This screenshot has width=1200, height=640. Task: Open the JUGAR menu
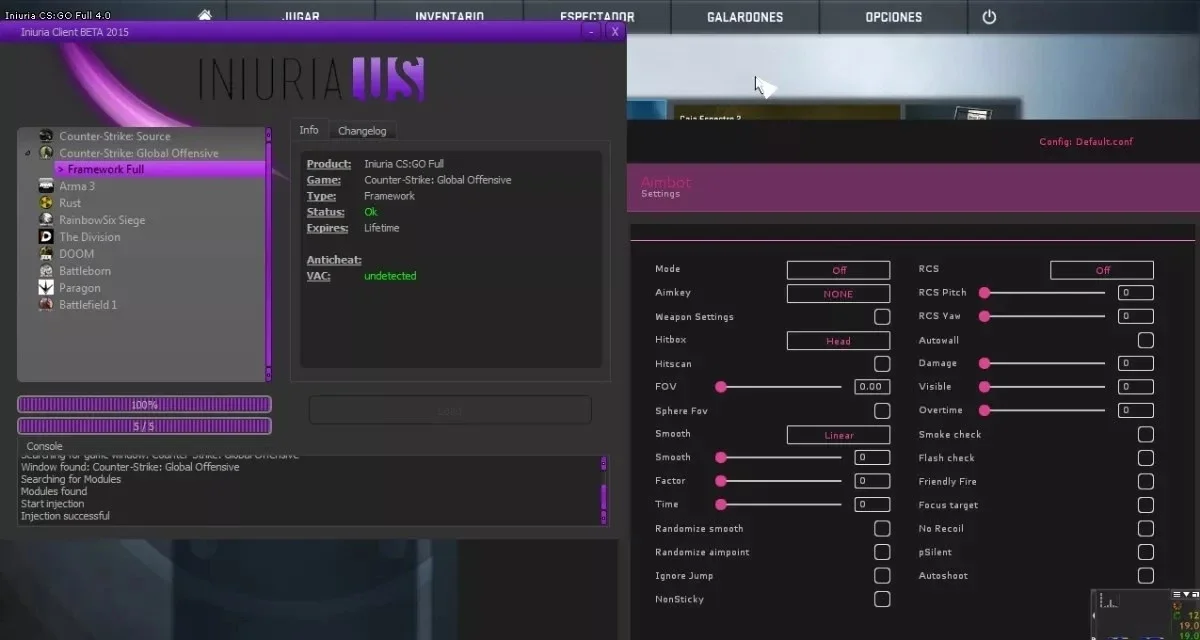pos(301,17)
